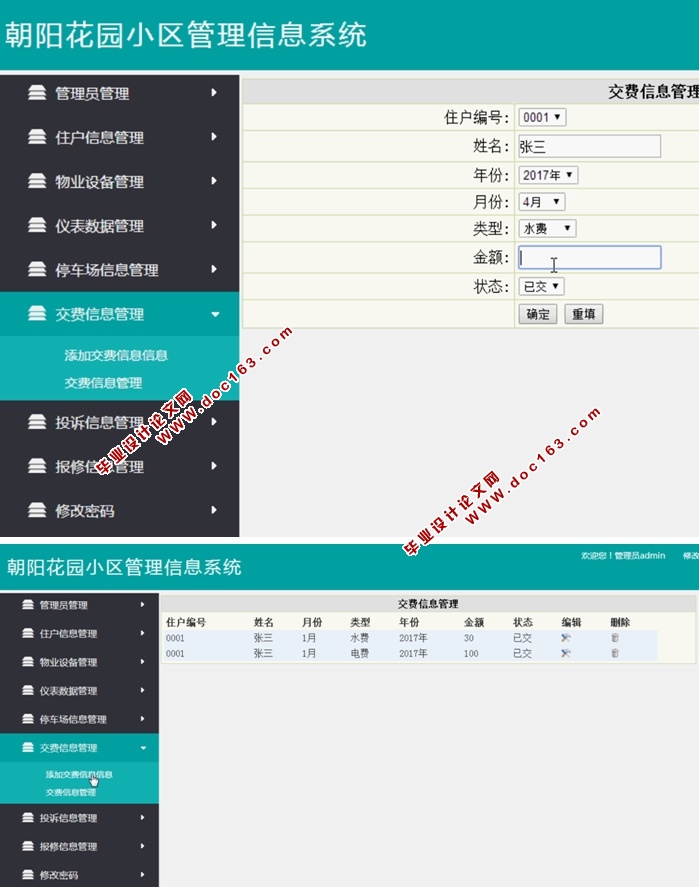699x887 pixels.
Task: Click amount cell 100 in table
Action: [471, 653]
